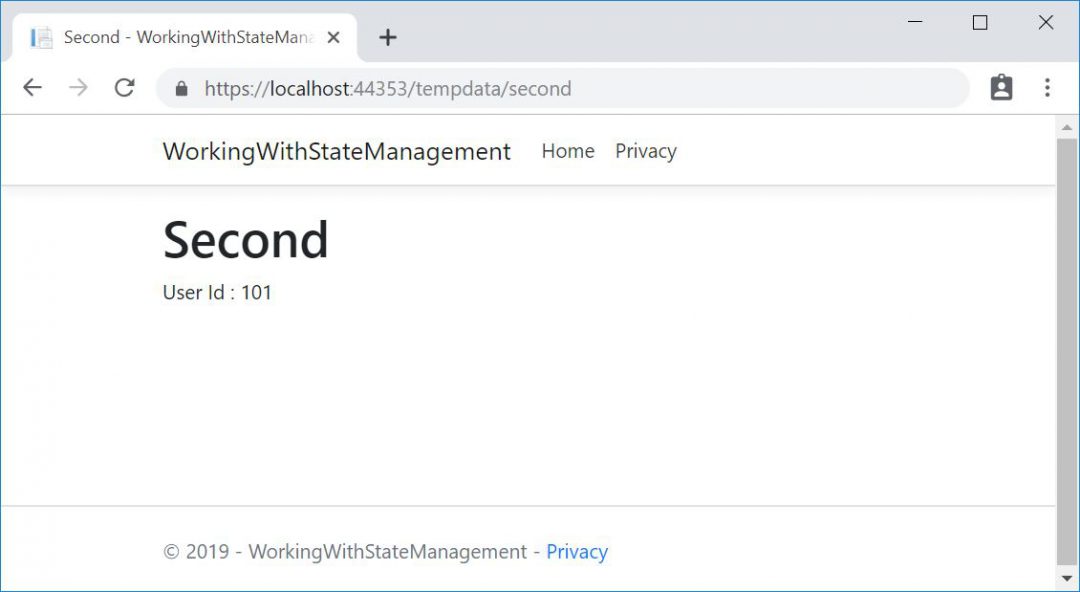
Task: Click the scrollbar up arrow
Action: pyautogui.click(x=1067, y=126)
